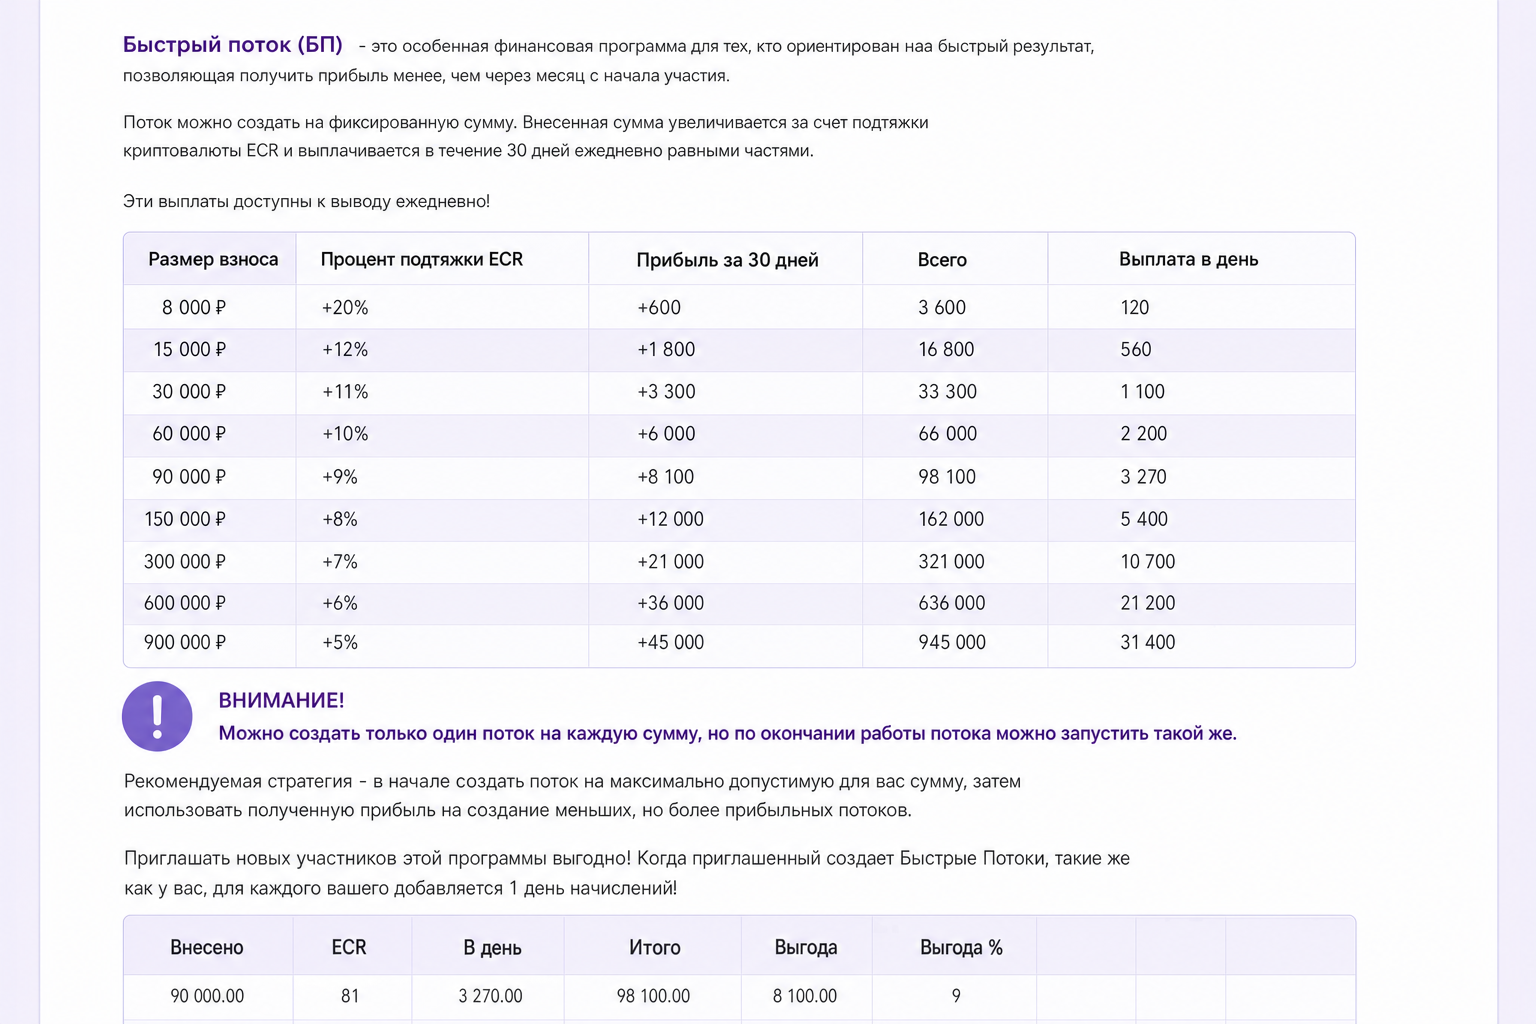Select the 3 270.00 В день cell
This screenshot has width=1536, height=1024.
(490, 996)
